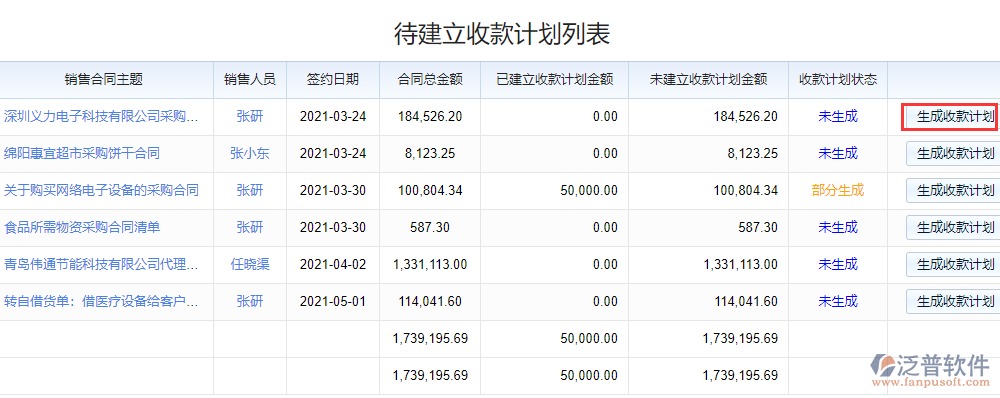1000x398 pixels.
Task: Click salesperson 任晓渠
Action: [x=249, y=265]
